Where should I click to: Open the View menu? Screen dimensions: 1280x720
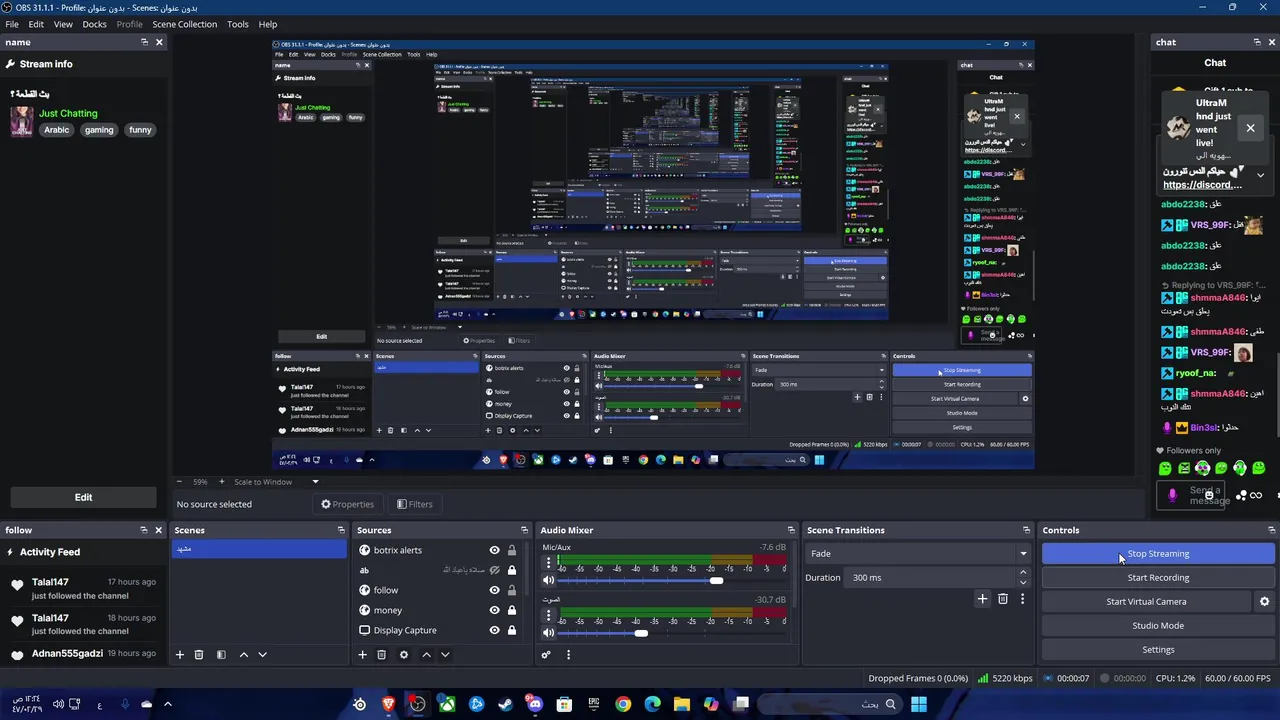tap(63, 24)
